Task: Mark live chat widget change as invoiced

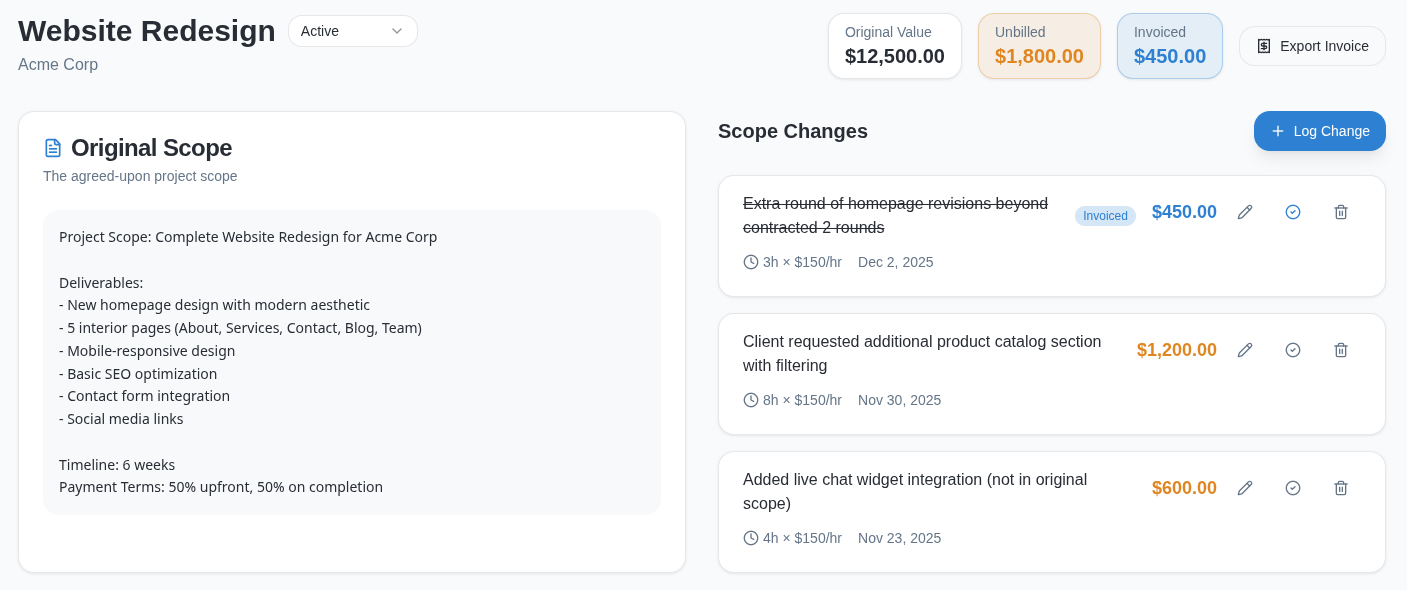Action: click(x=1293, y=488)
